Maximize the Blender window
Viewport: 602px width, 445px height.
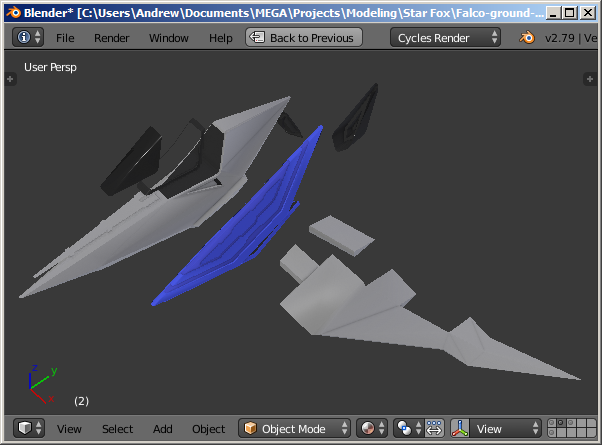coord(570,13)
